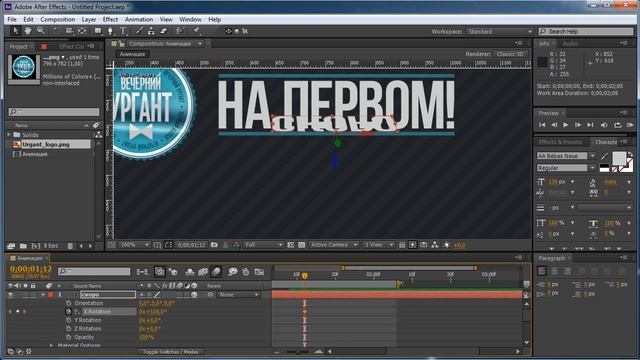This screenshot has width=640, height=360.
Task: Open the Workspace Standard dropdown
Action: [x=500, y=31]
